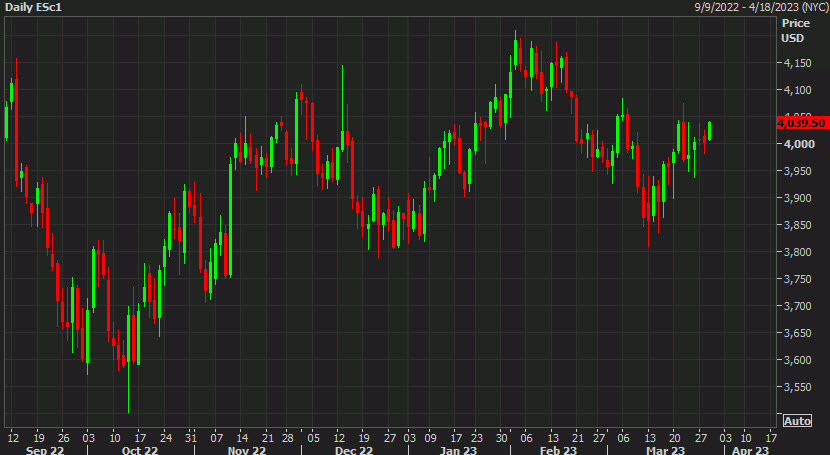Image resolution: width=830 pixels, height=455 pixels.
Task: Click the Auto scale button
Action: (797, 421)
